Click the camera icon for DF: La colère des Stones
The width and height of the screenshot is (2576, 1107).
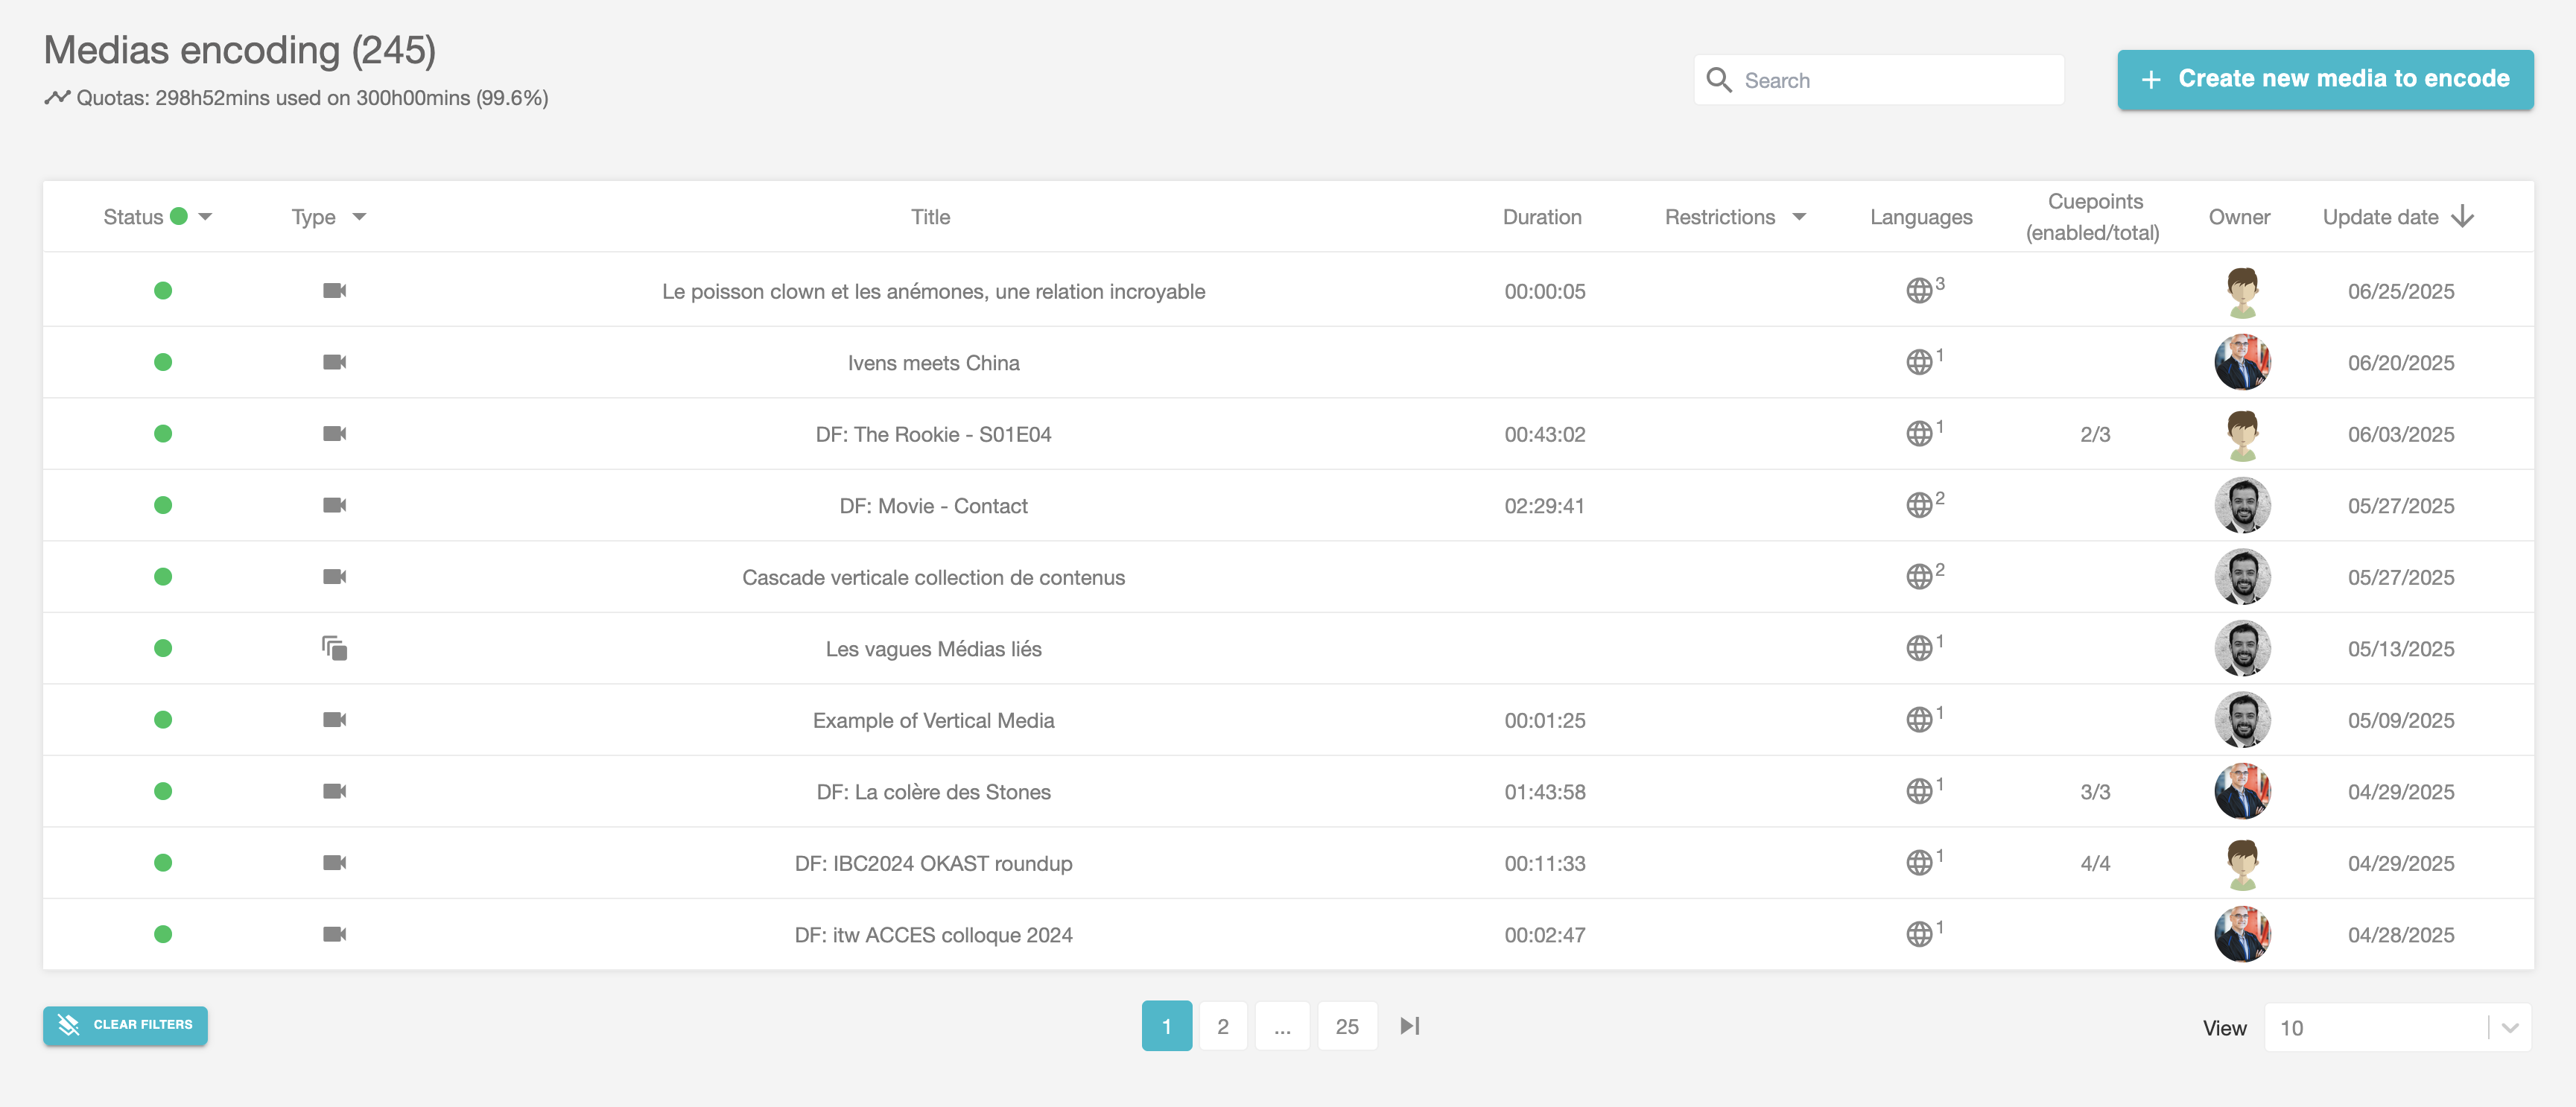click(x=334, y=791)
